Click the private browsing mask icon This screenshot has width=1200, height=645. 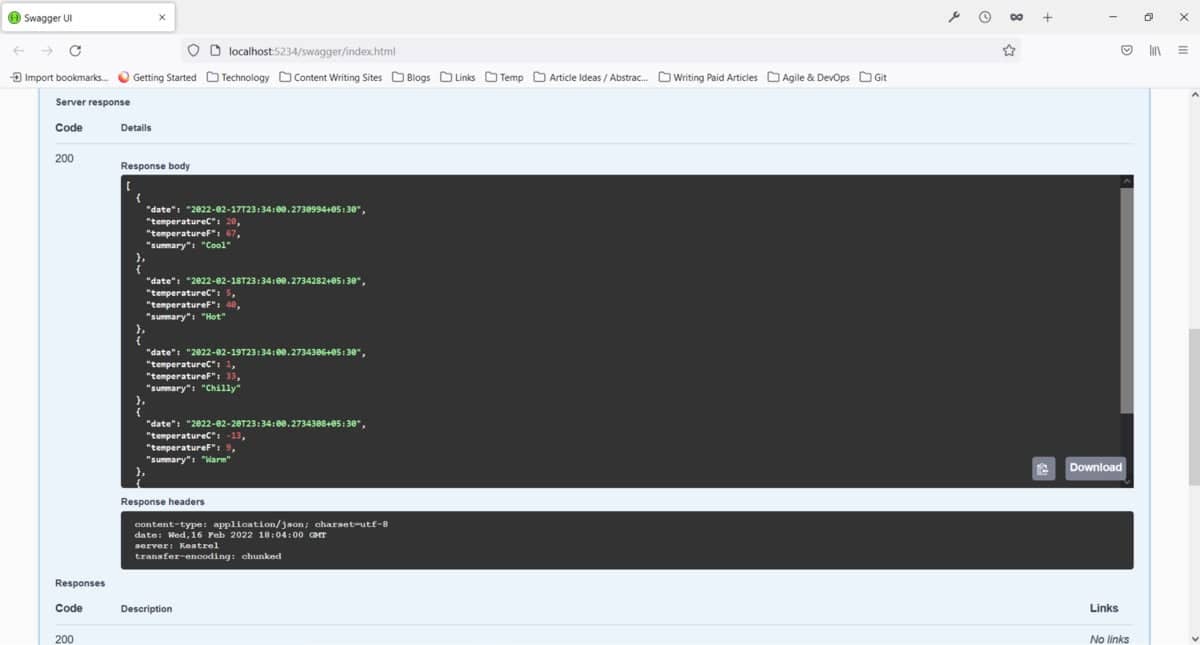[x=1016, y=17]
